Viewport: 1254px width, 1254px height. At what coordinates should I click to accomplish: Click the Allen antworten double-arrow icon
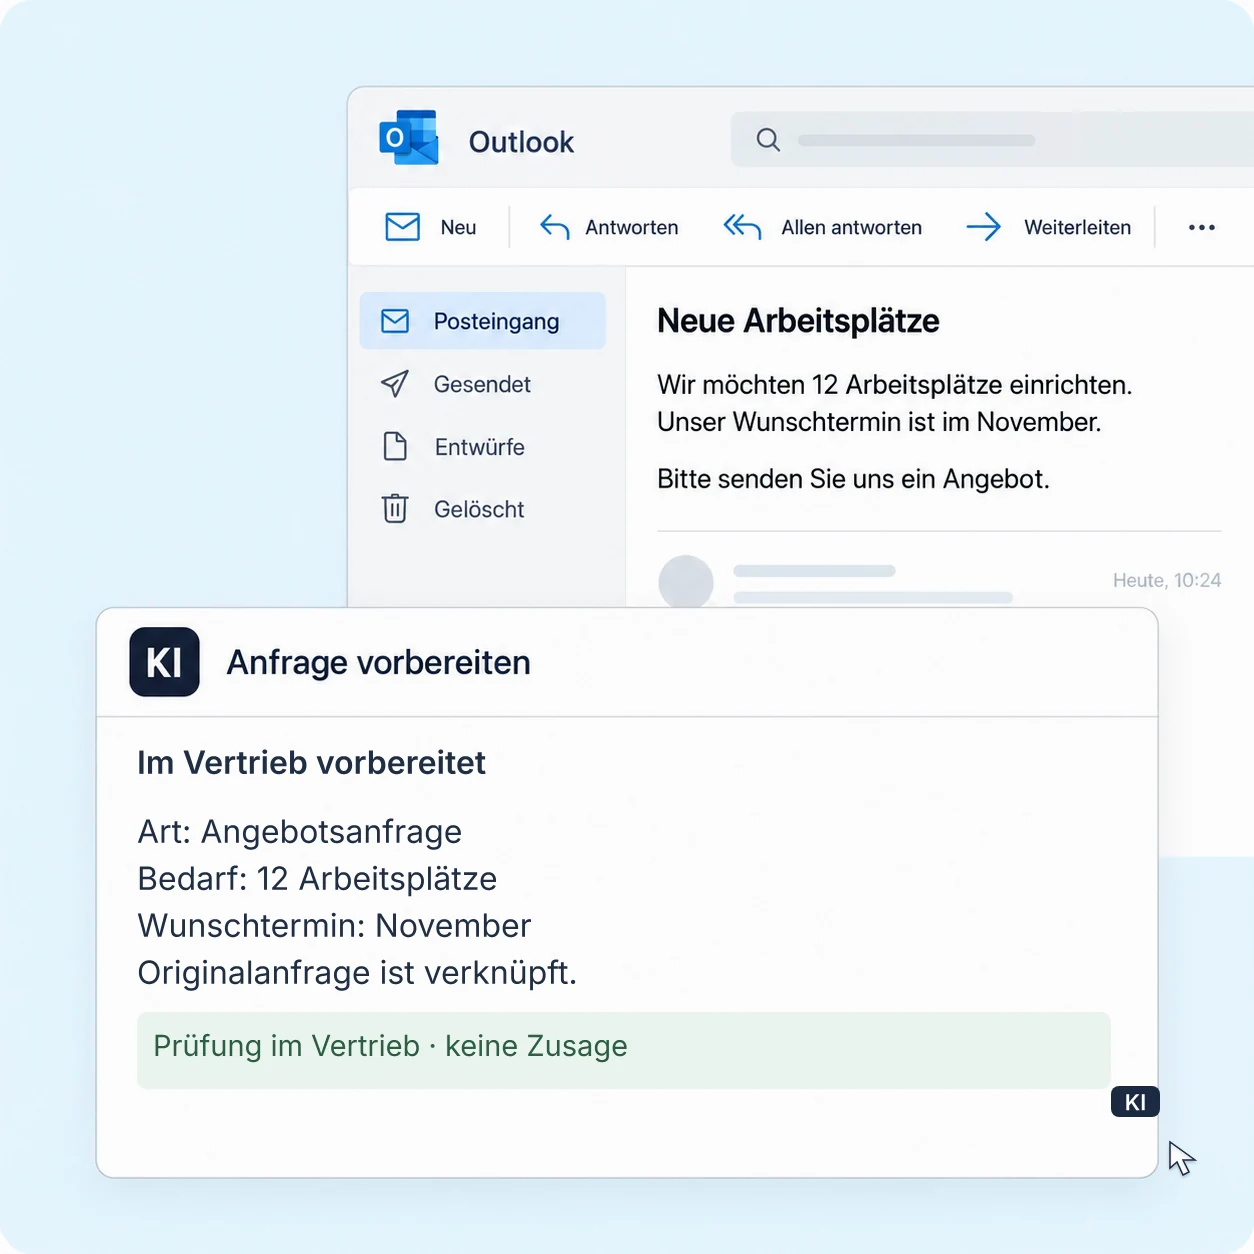(x=742, y=227)
